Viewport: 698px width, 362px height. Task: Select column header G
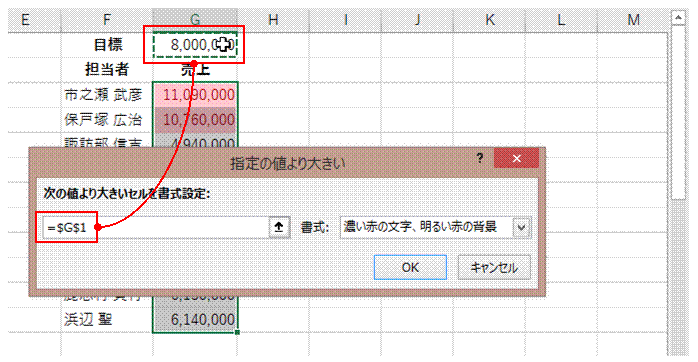click(x=195, y=20)
